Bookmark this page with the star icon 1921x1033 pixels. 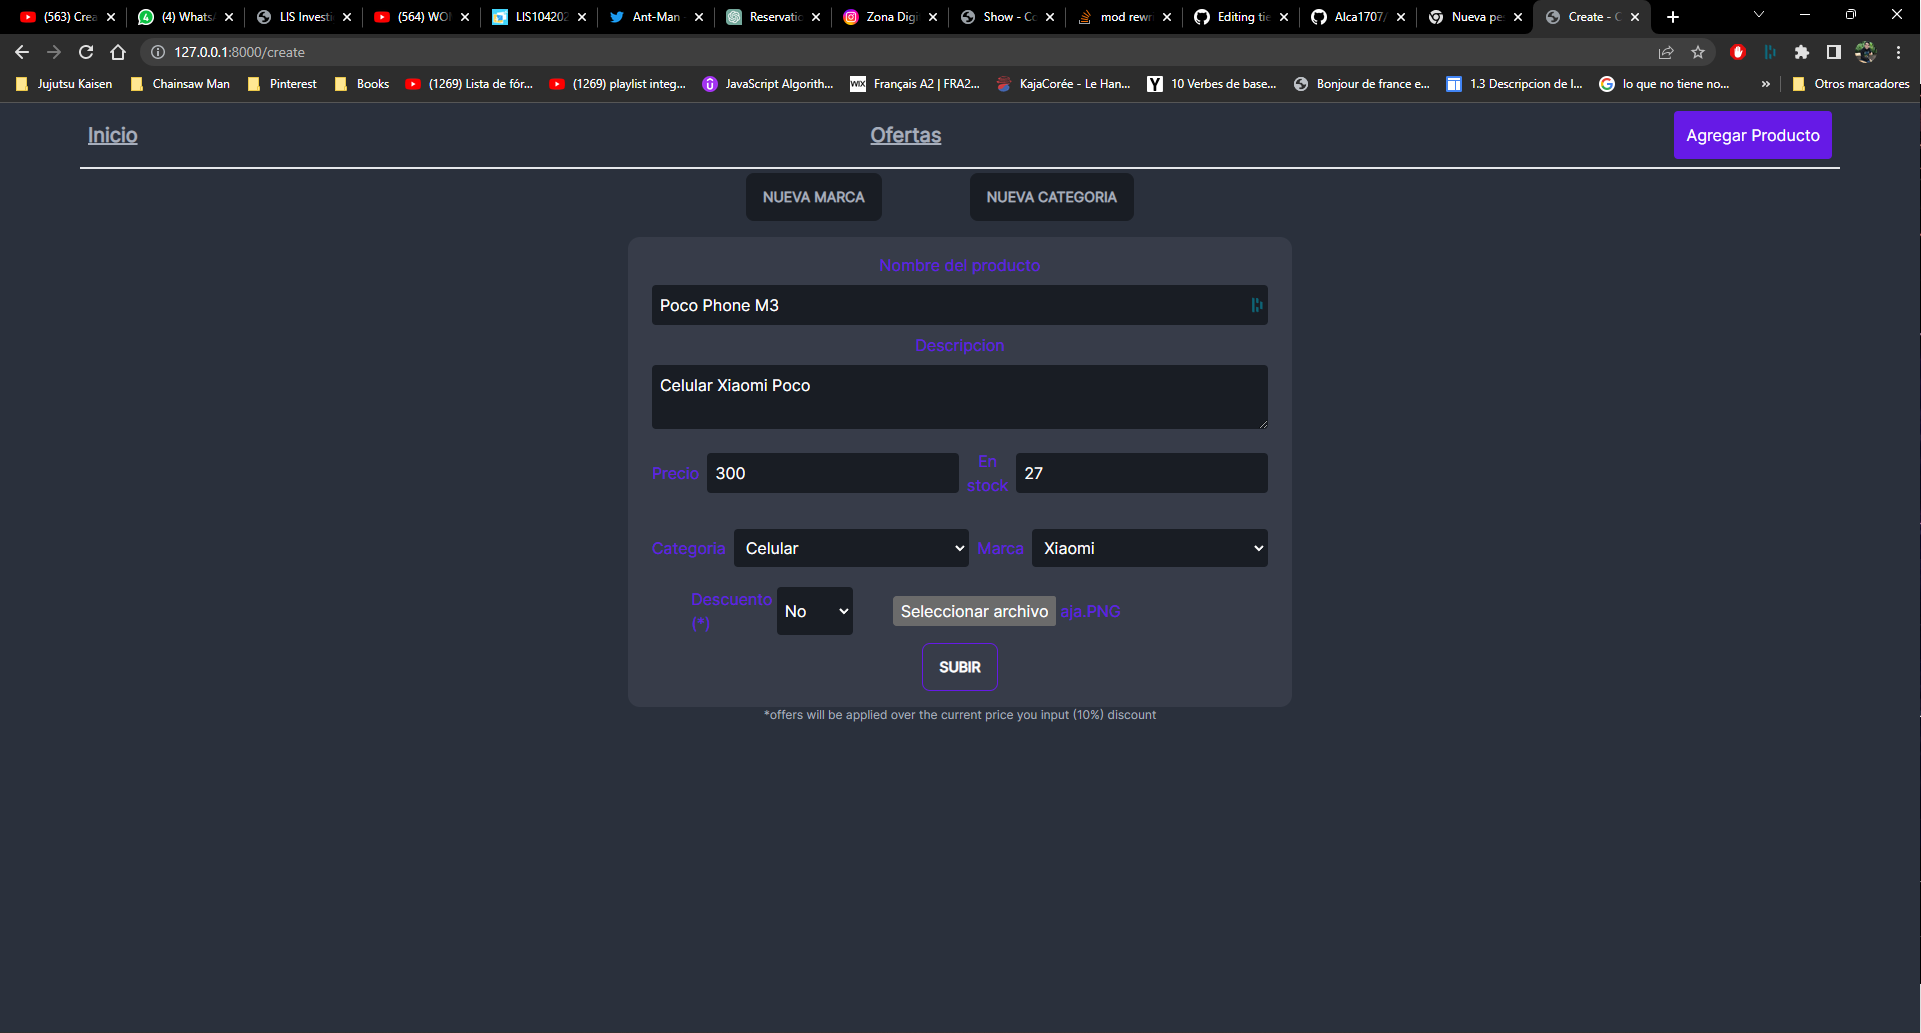(x=1698, y=52)
